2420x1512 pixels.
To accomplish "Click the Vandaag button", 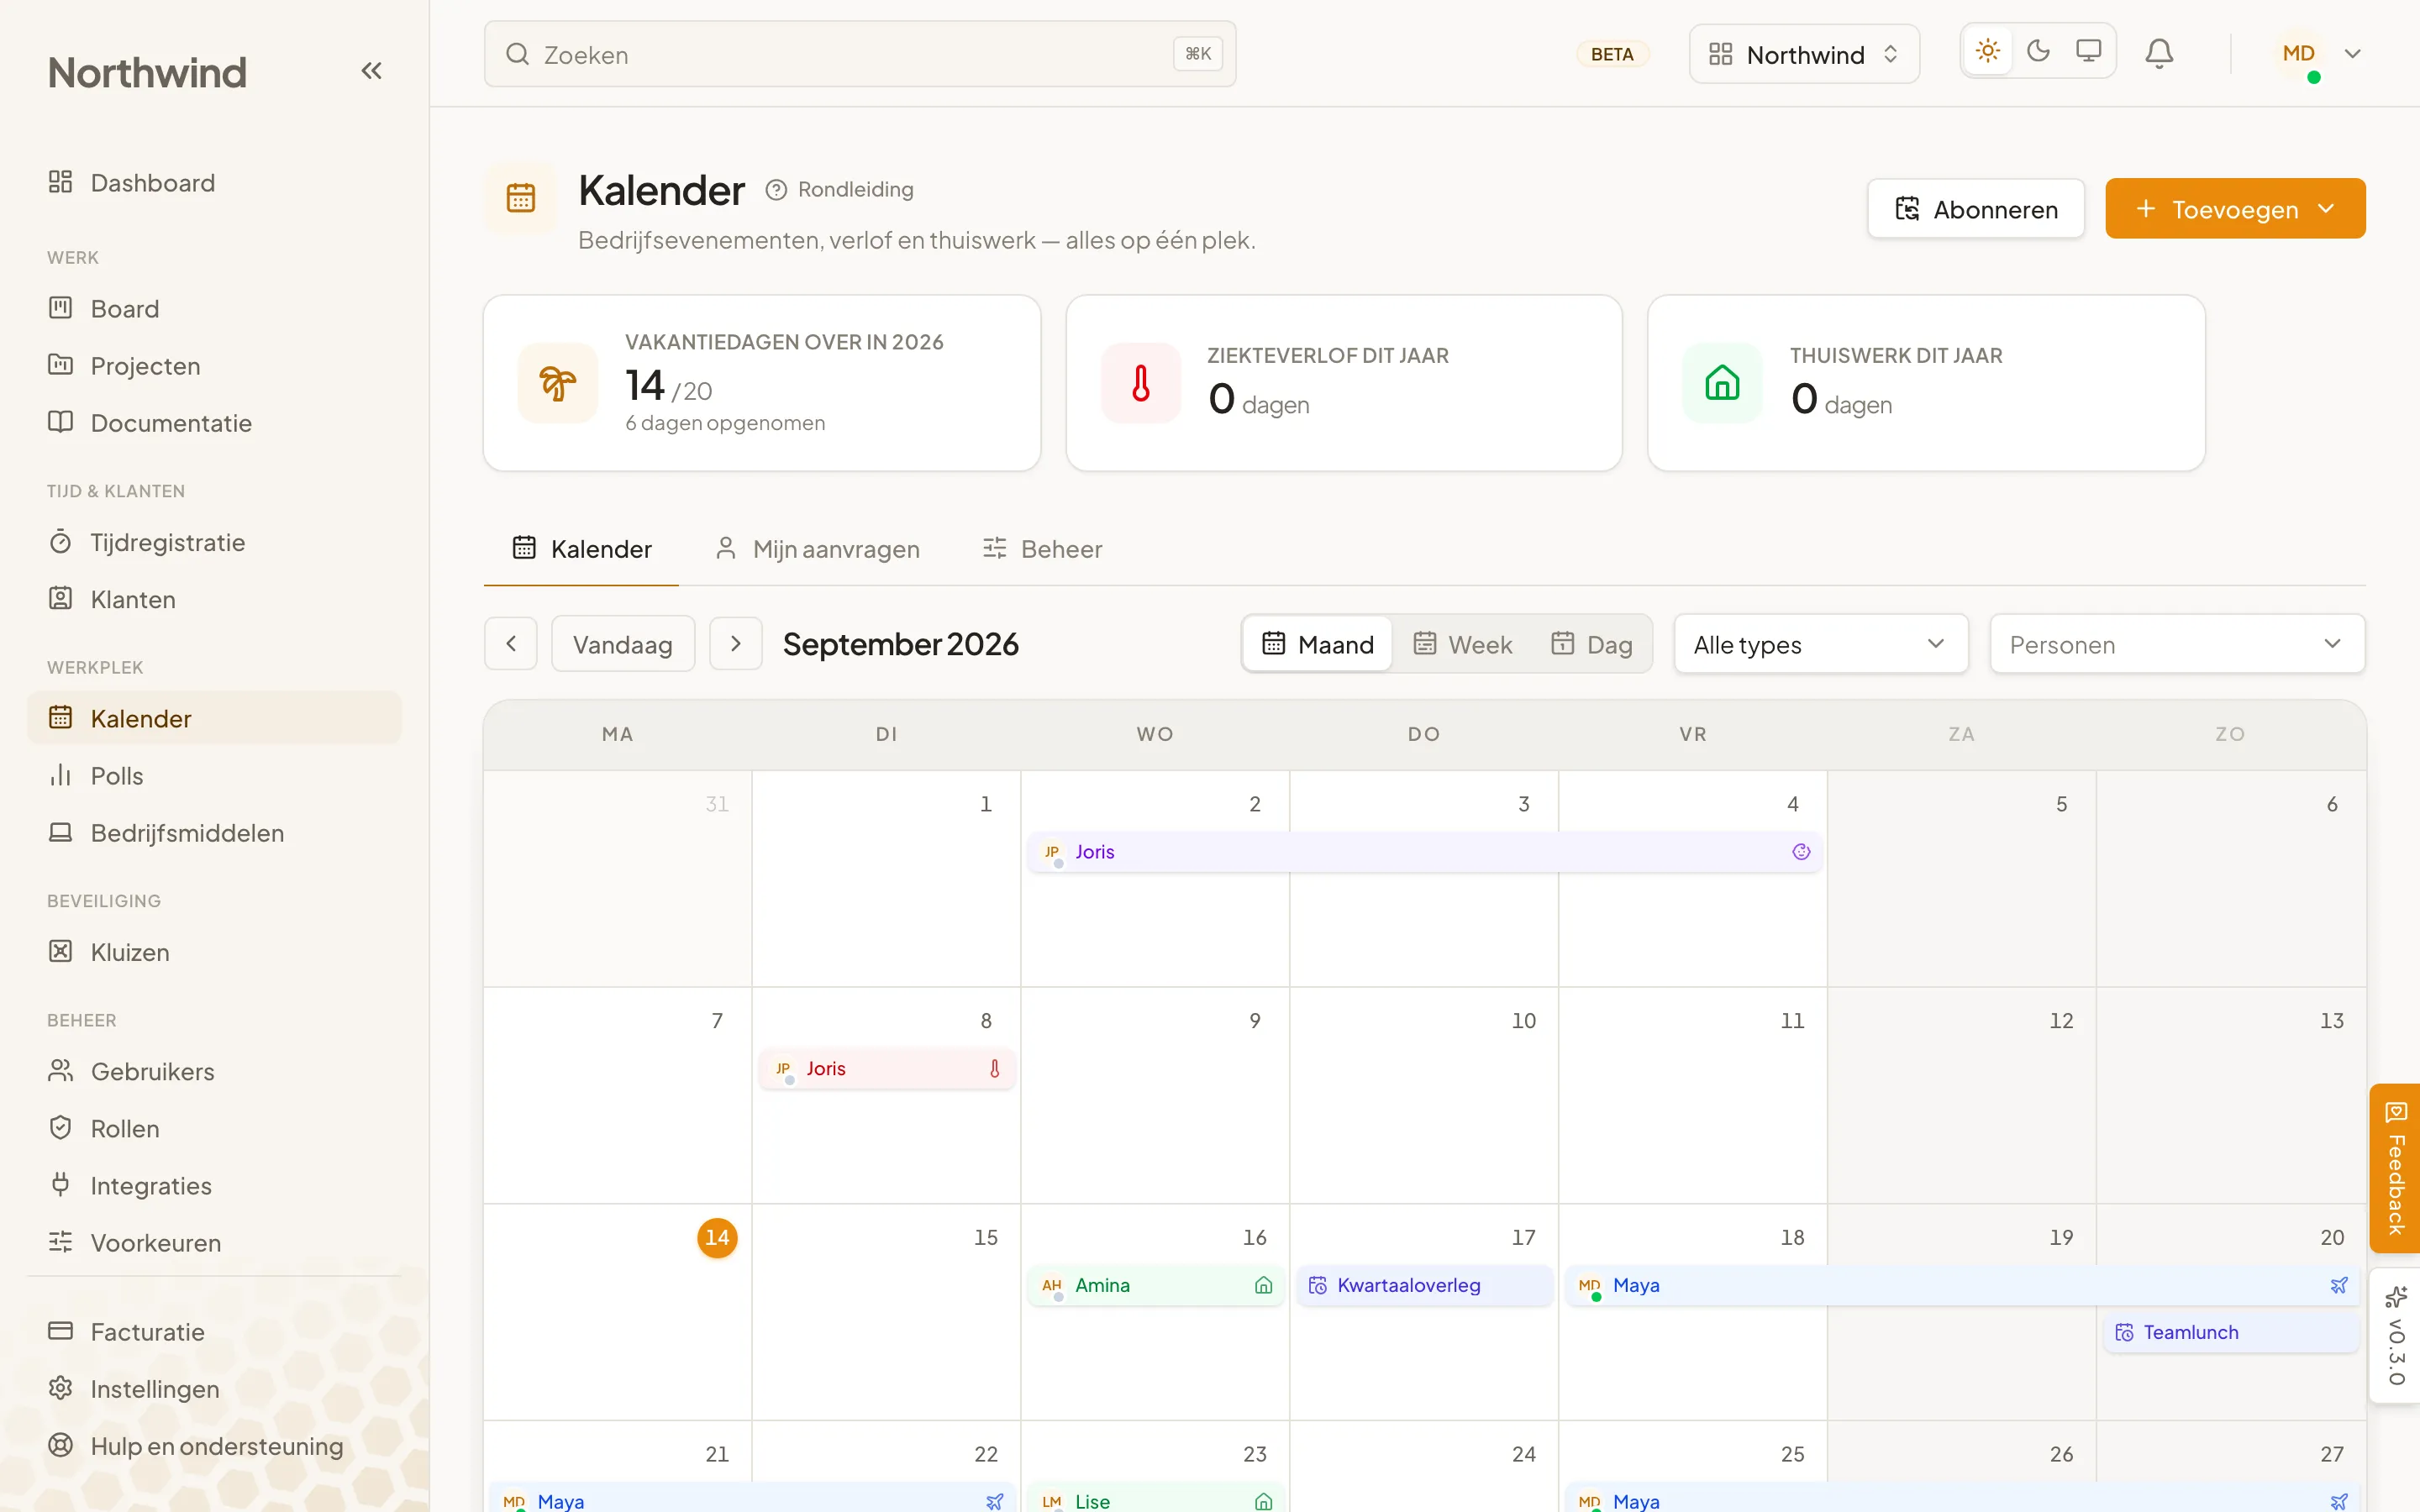I will click(623, 644).
